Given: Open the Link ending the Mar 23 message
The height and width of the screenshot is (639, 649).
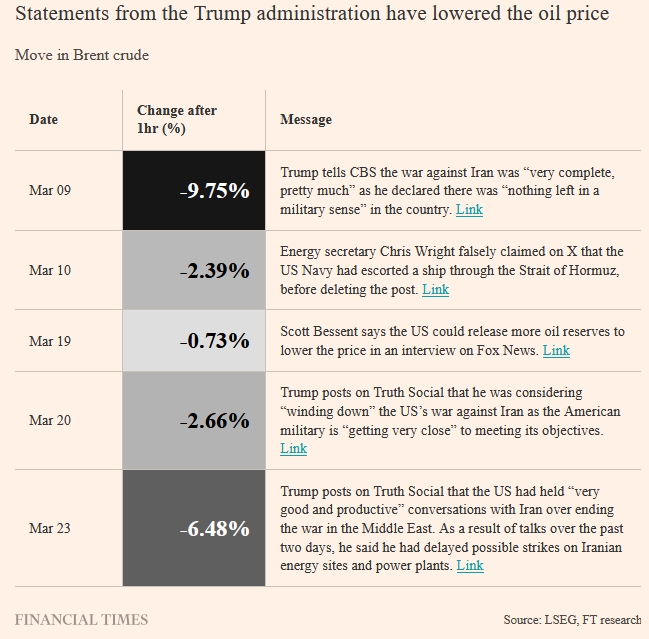Looking at the screenshot, I should tap(469, 566).
